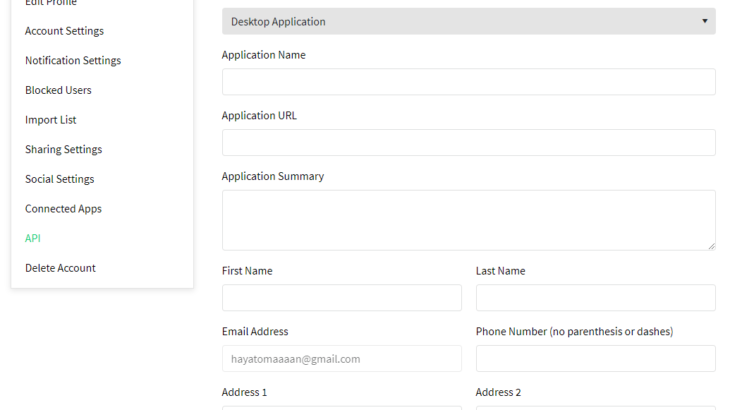This screenshot has width=730, height=410.
Task: Click the Address 1 field label
Action: tap(244, 393)
